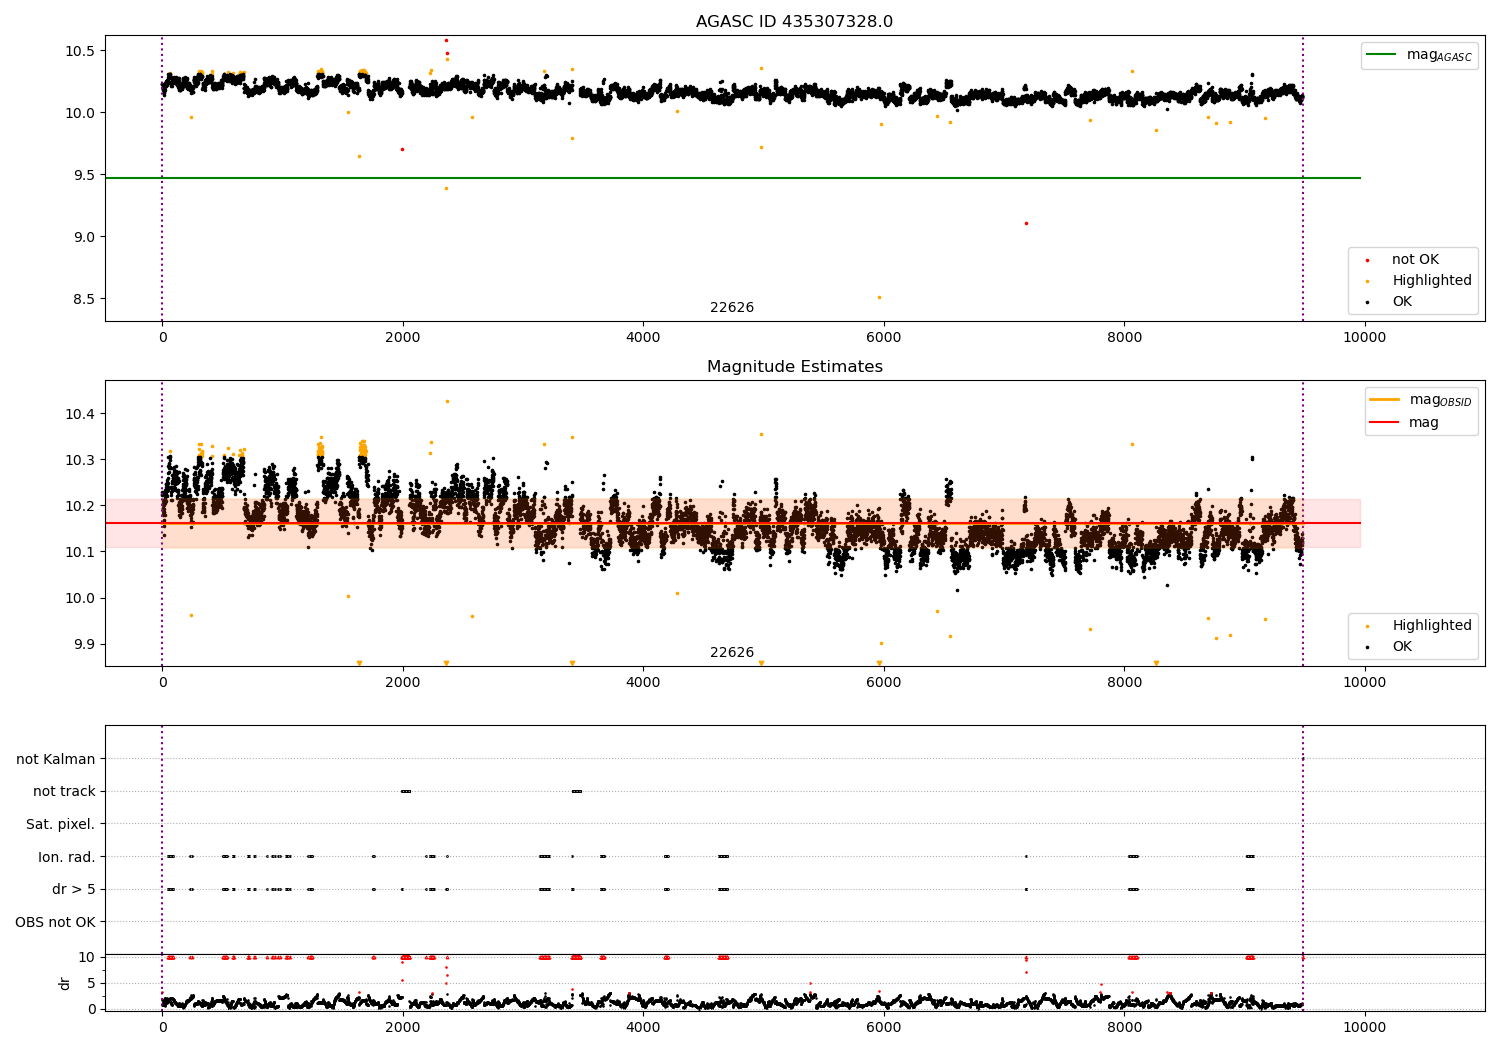Click the green line swatch in top legend
The height and width of the screenshot is (1050, 1500).
(x=1383, y=55)
